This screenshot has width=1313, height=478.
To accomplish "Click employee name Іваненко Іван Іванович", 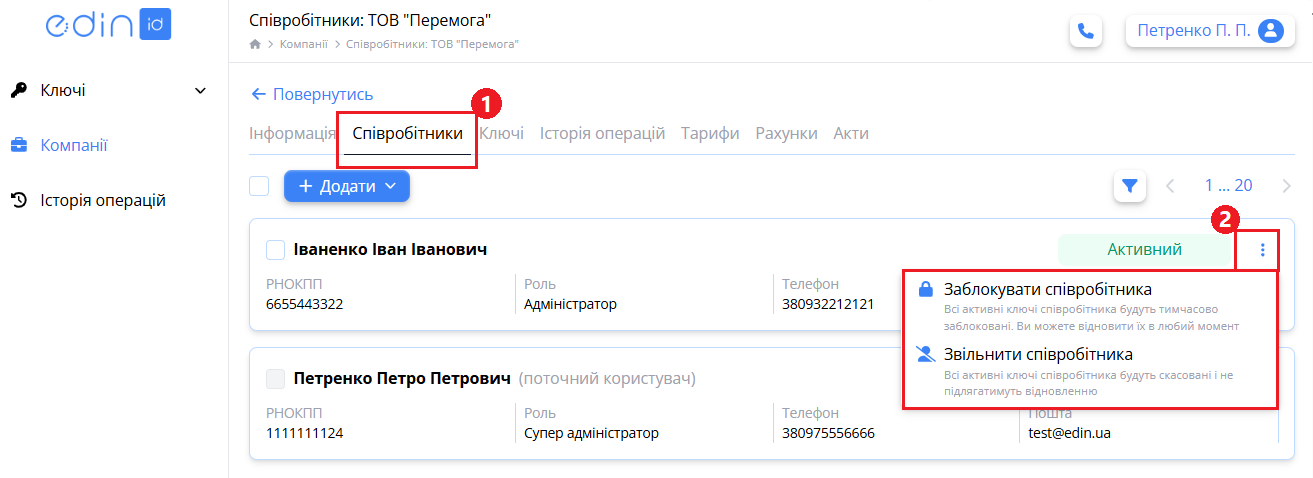I will coord(391,250).
